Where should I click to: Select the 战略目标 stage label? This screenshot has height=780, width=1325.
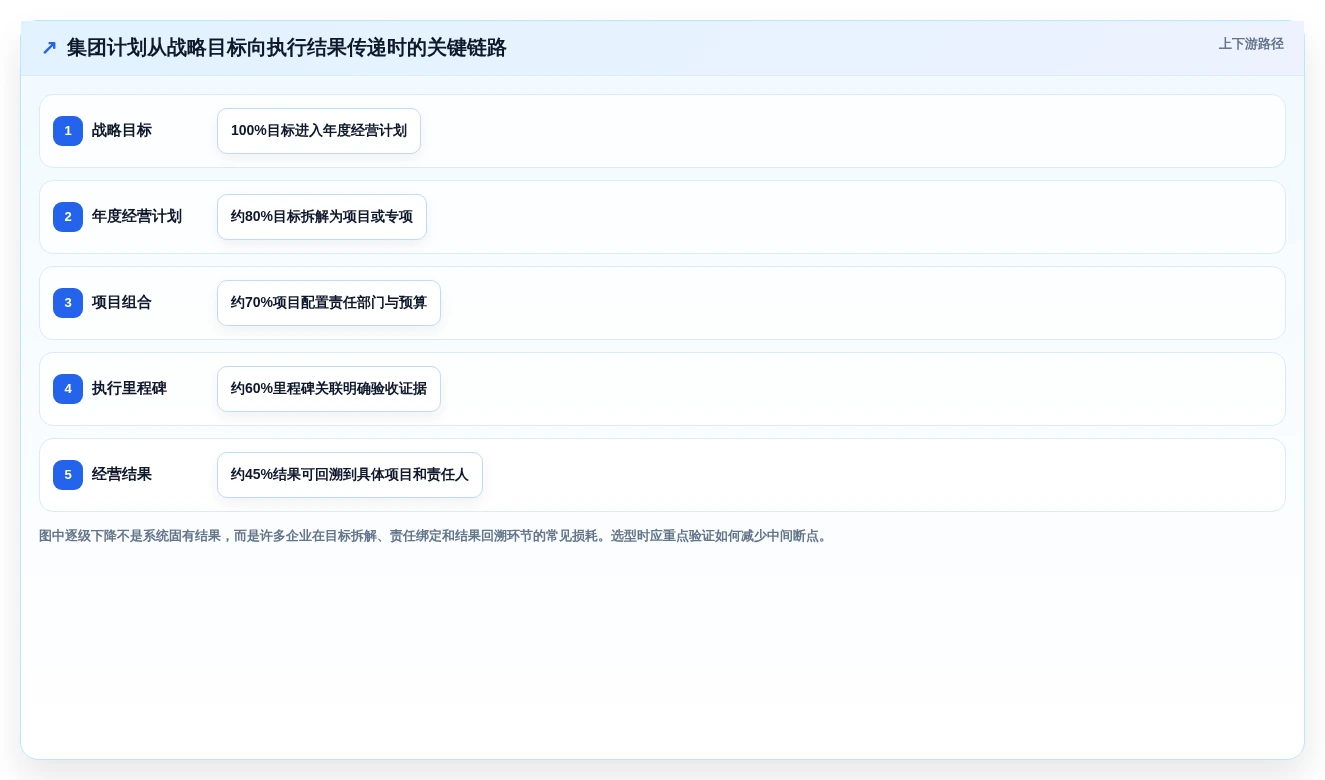pos(122,131)
